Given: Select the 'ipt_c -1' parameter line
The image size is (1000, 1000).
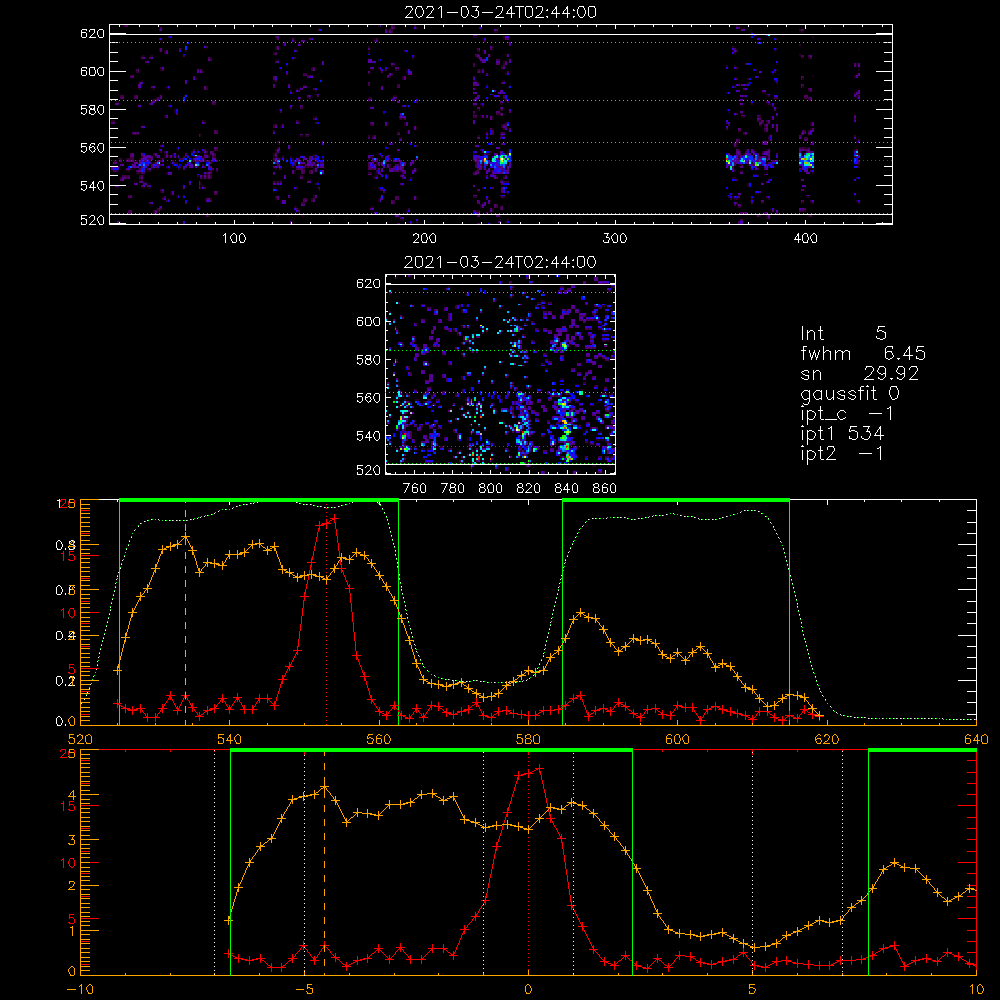Looking at the screenshot, I should coord(847,414).
